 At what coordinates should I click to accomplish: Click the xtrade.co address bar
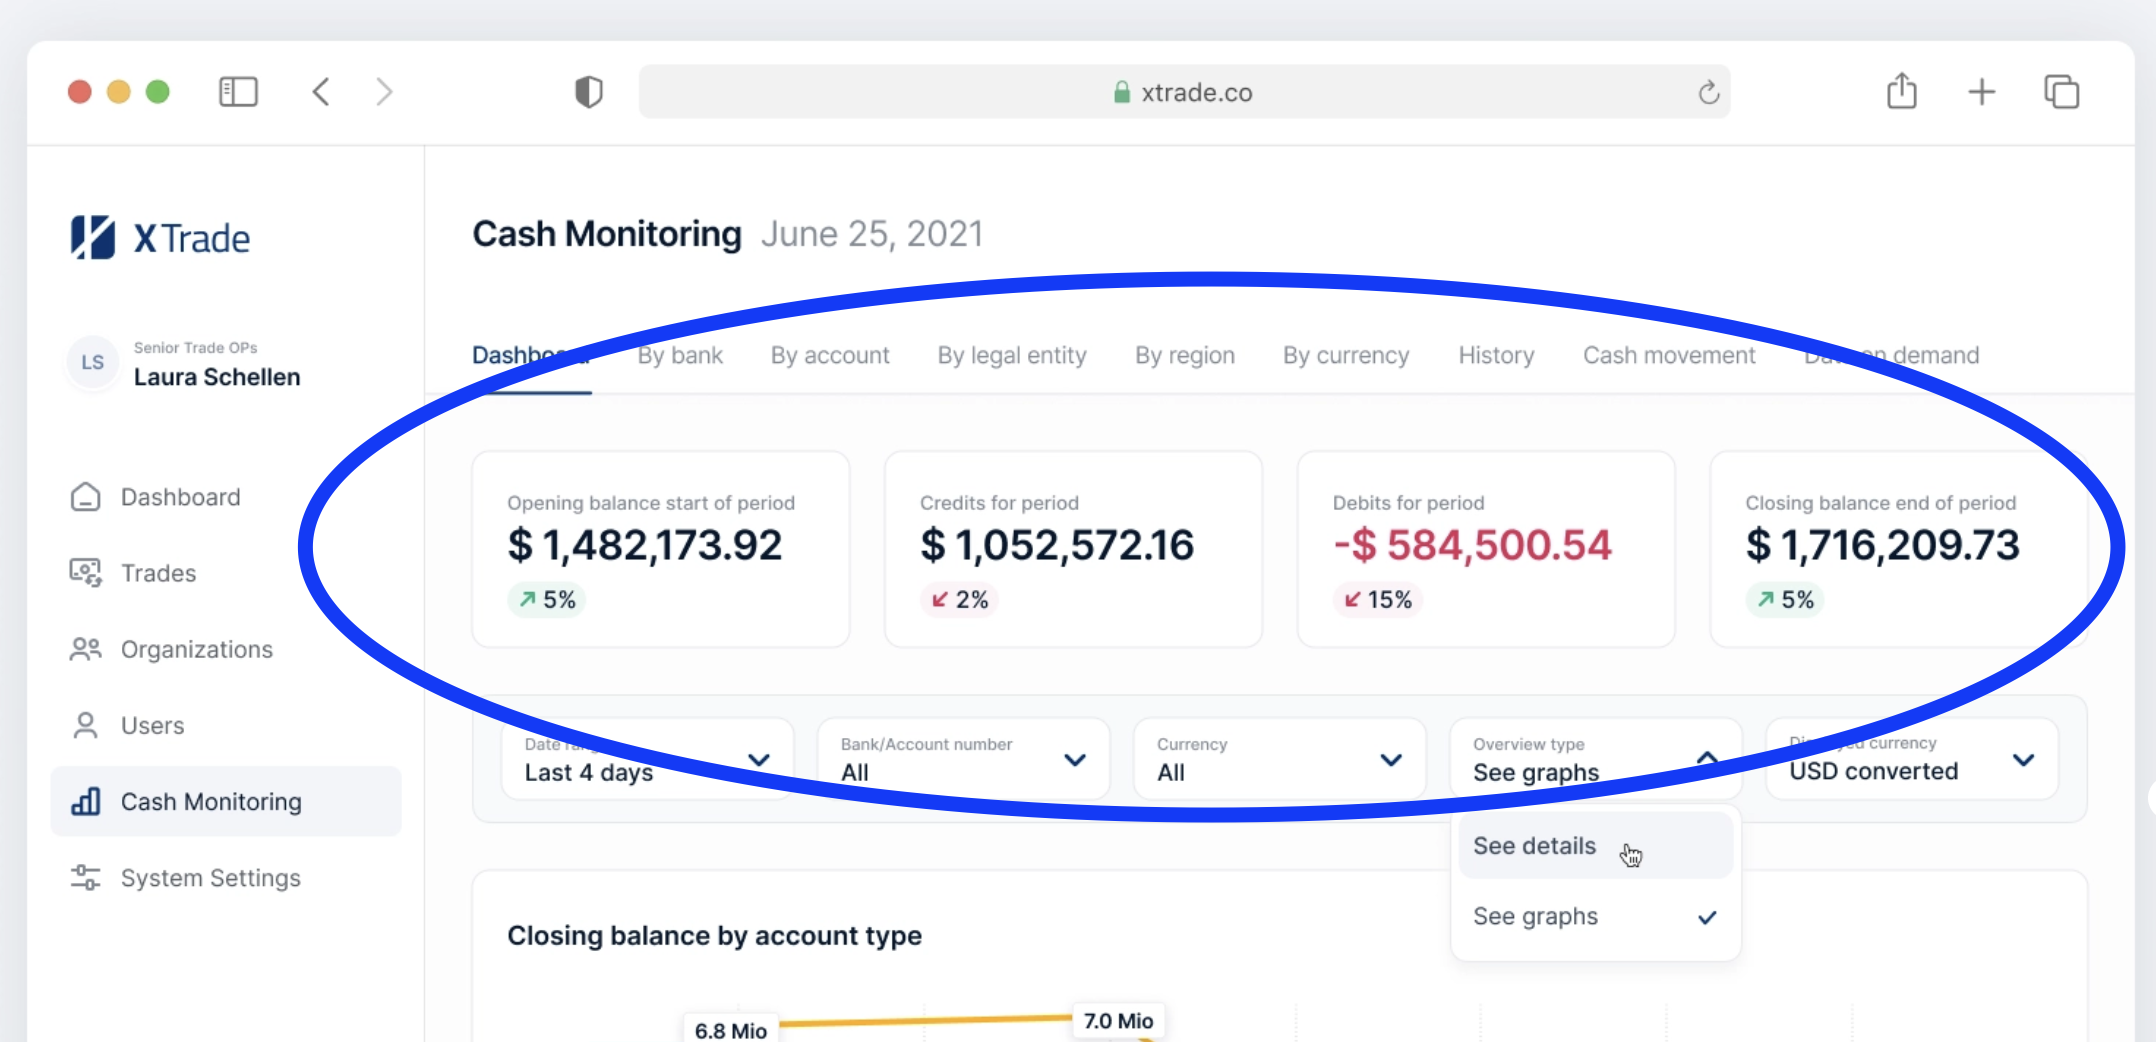(1184, 92)
